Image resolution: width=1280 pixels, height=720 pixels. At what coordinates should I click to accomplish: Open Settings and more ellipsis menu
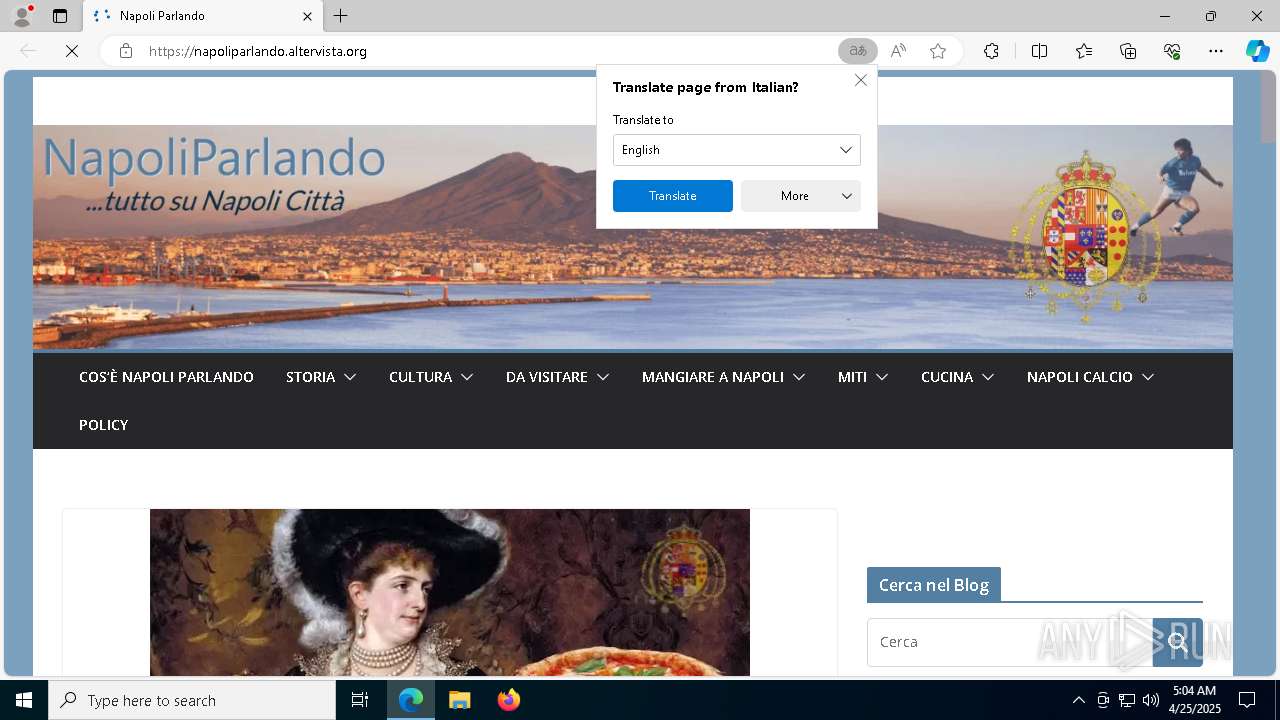click(1216, 51)
